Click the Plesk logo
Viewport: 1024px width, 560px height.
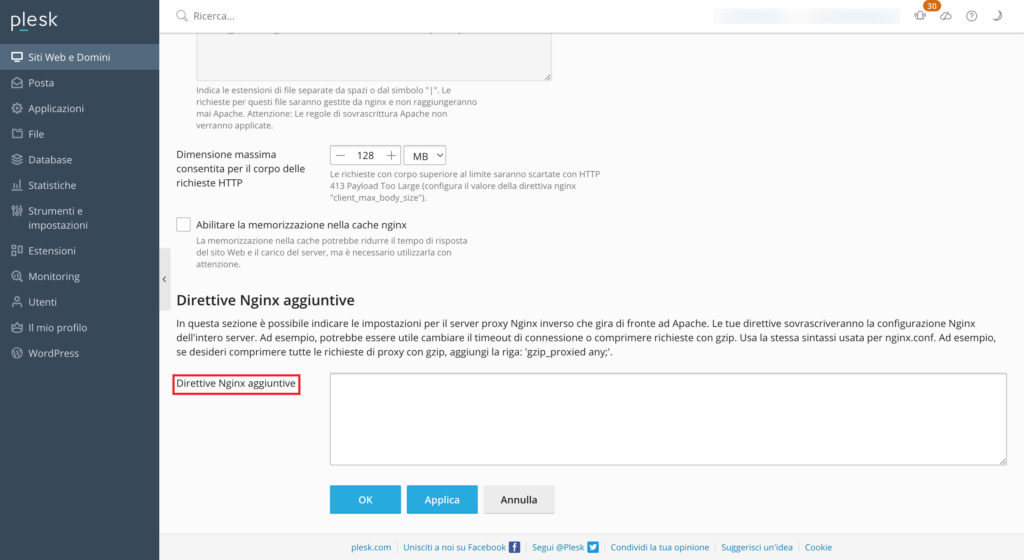coord(34,21)
